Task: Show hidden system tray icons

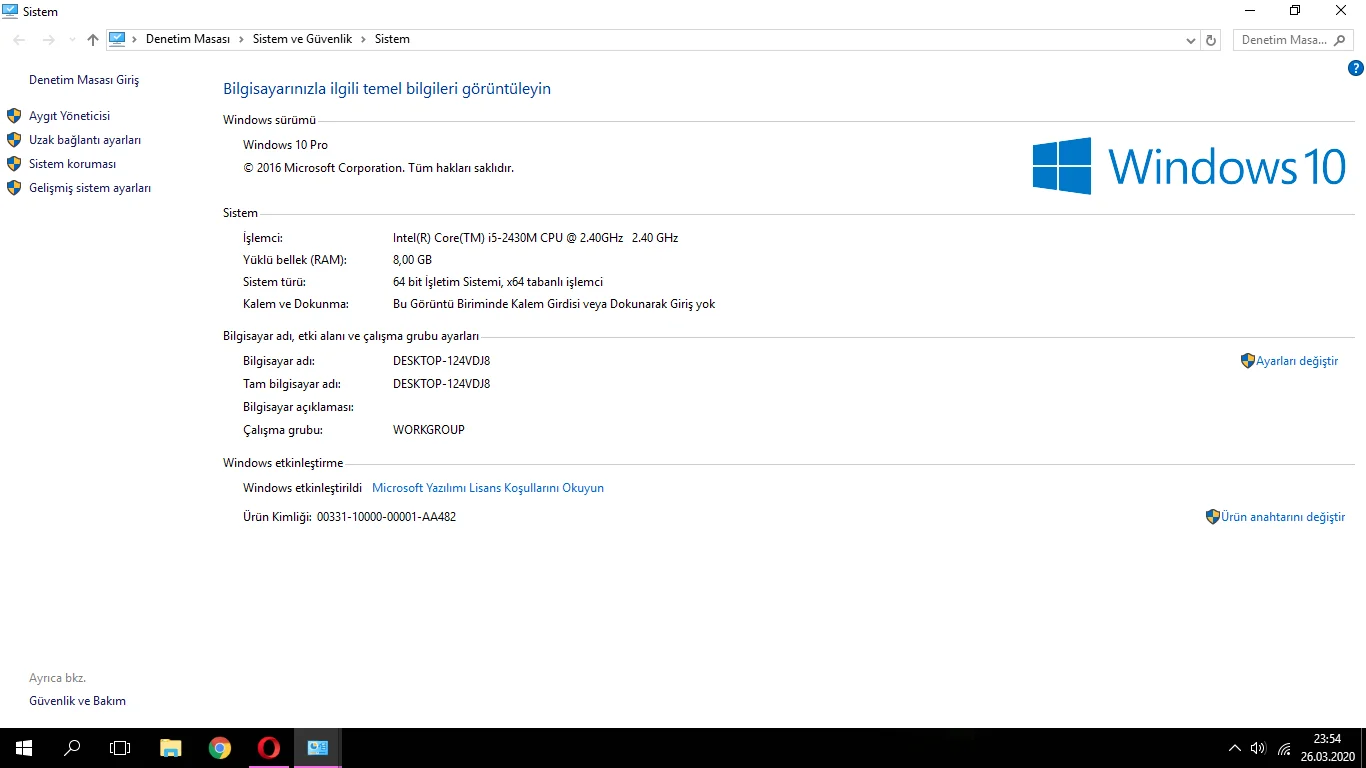Action: [1235, 748]
